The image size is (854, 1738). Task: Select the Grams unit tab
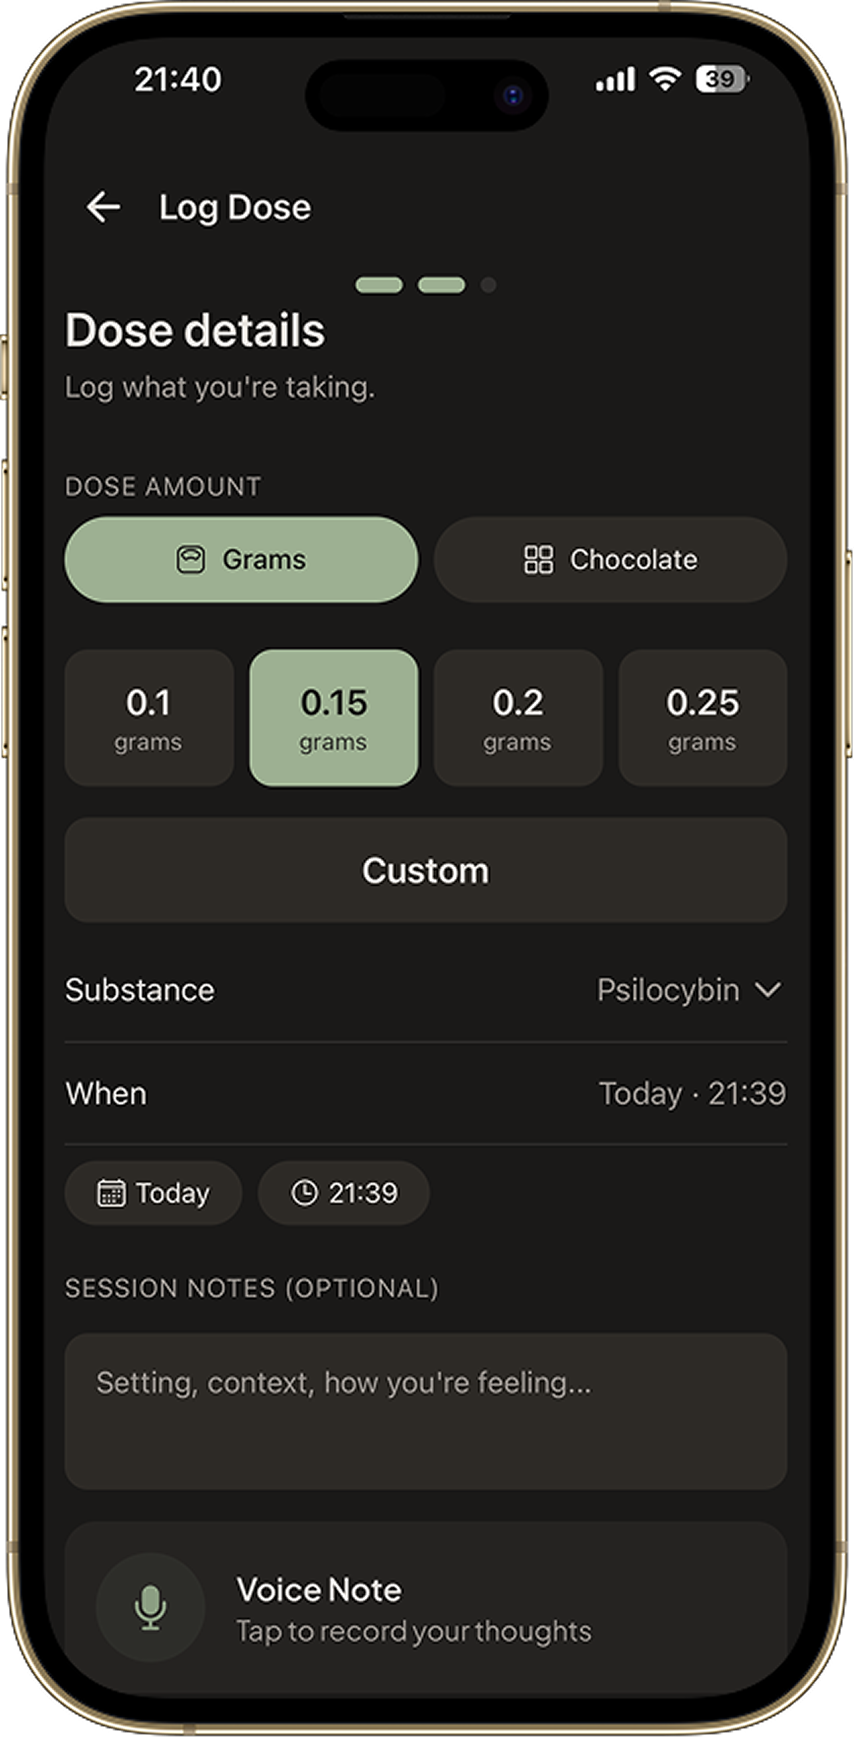tap(241, 560)
